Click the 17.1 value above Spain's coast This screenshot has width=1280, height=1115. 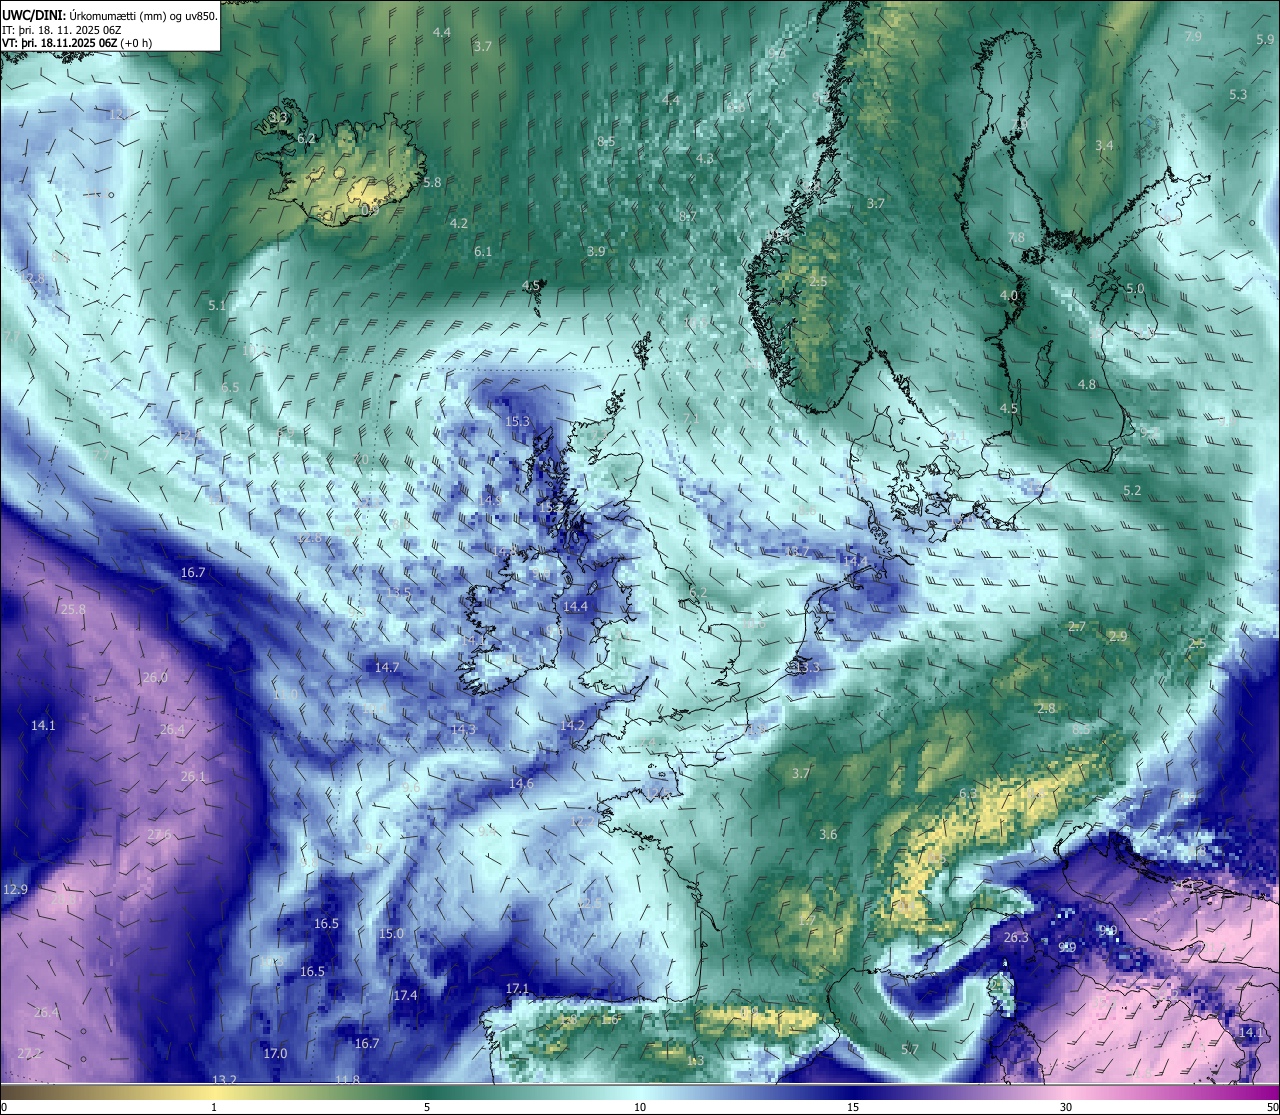(517, 988)
